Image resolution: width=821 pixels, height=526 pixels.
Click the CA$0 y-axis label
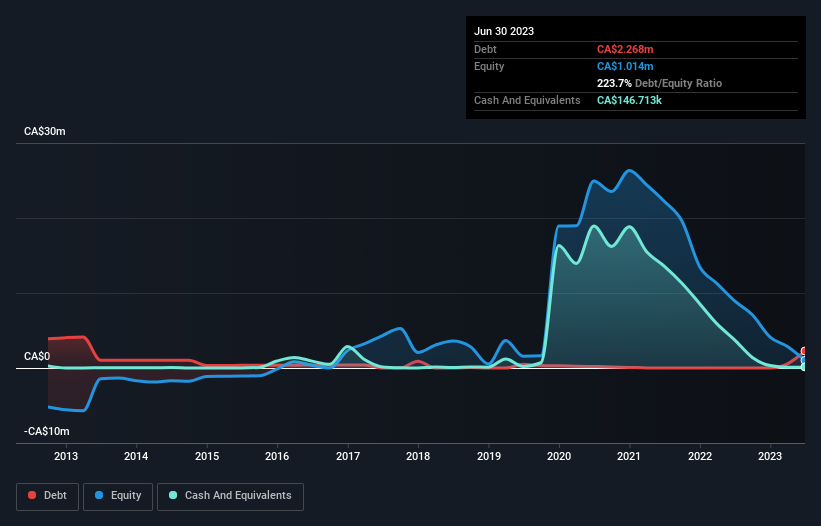coord(37,356)
